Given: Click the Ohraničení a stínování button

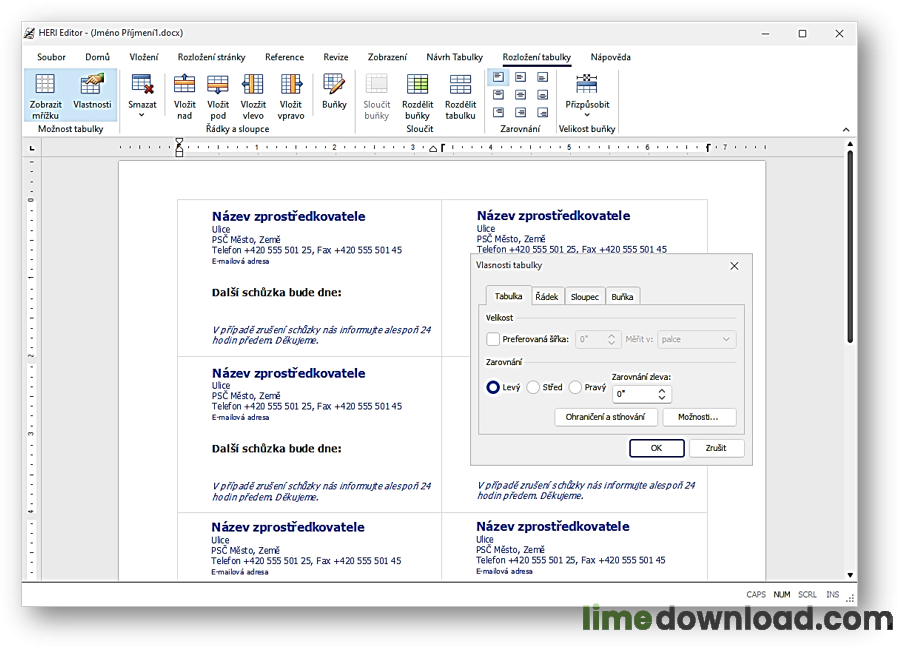Looking at the screenshot, I should (606, 417).
